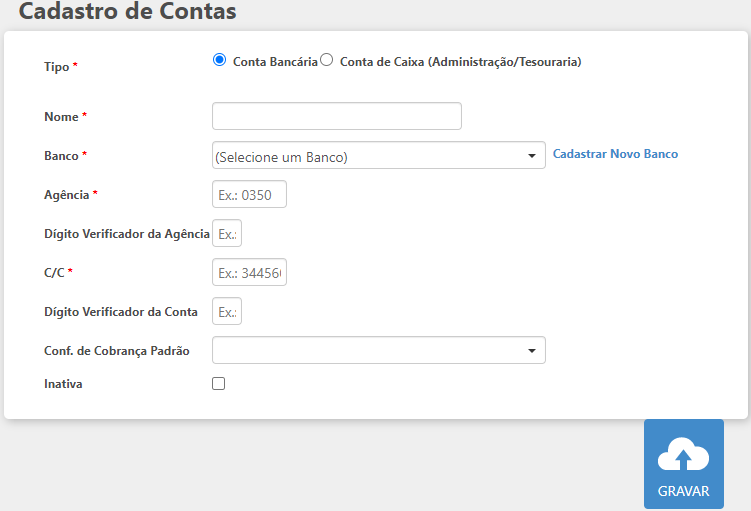Screen dimensions: 751x511
Task: Click the Nome field label
Action: click(61, 117)
